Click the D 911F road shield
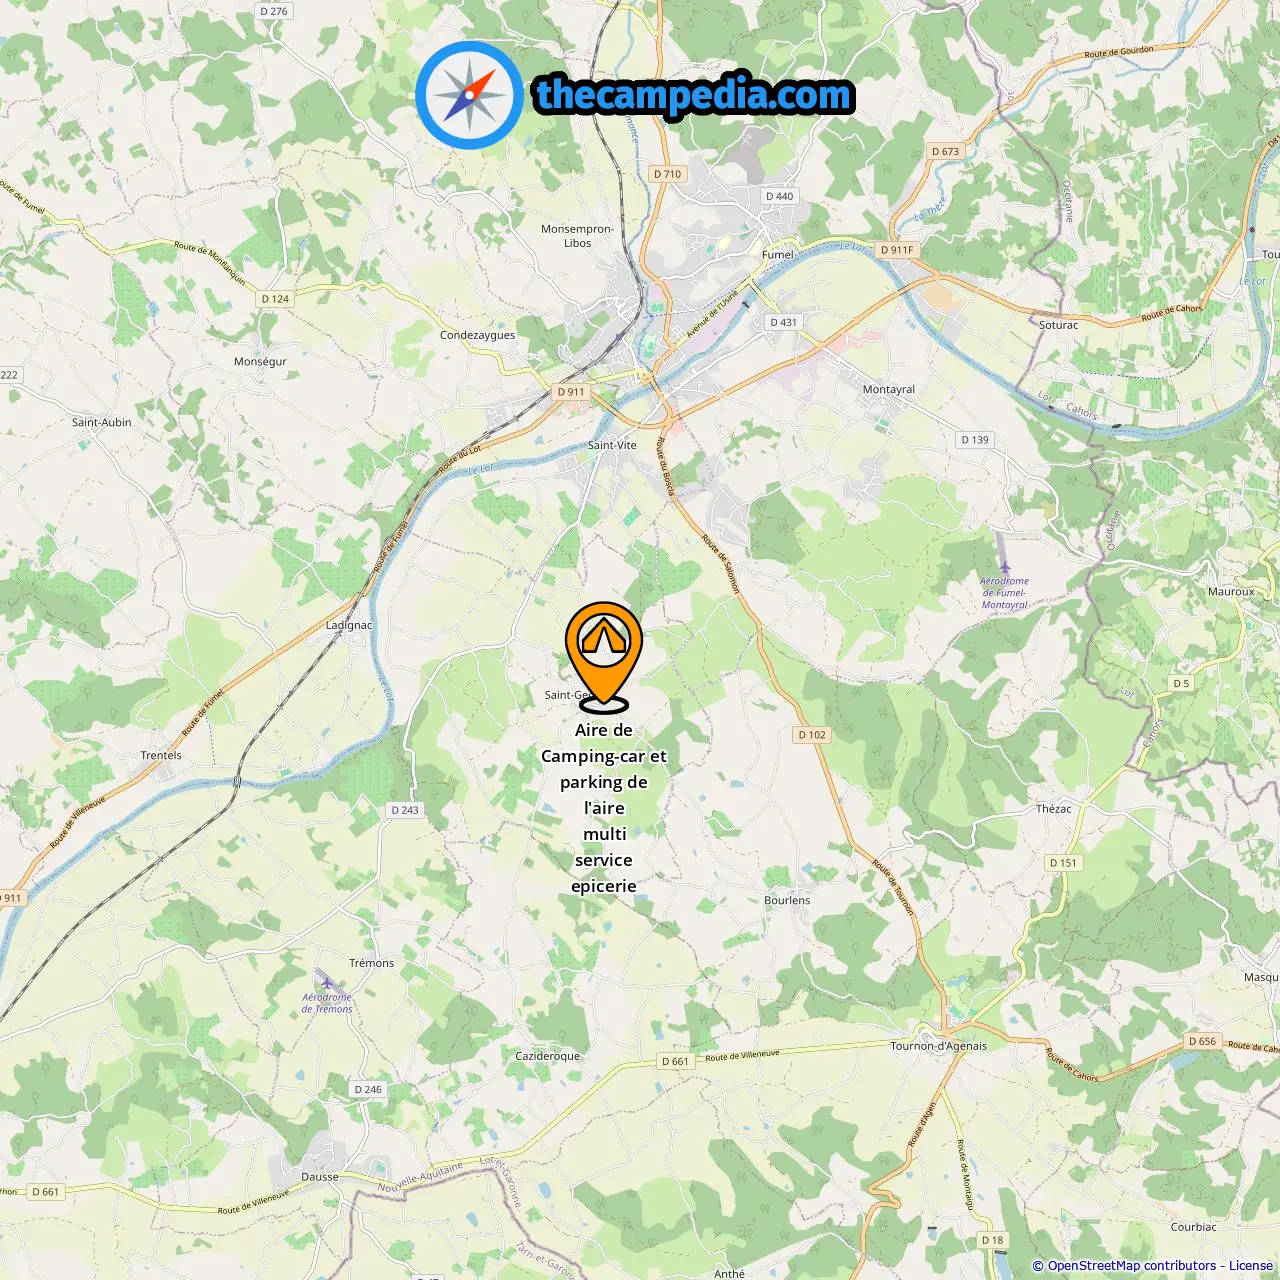Image resolution: width=1280 pixels, height=1280 pixels. (x=897, y=250)
